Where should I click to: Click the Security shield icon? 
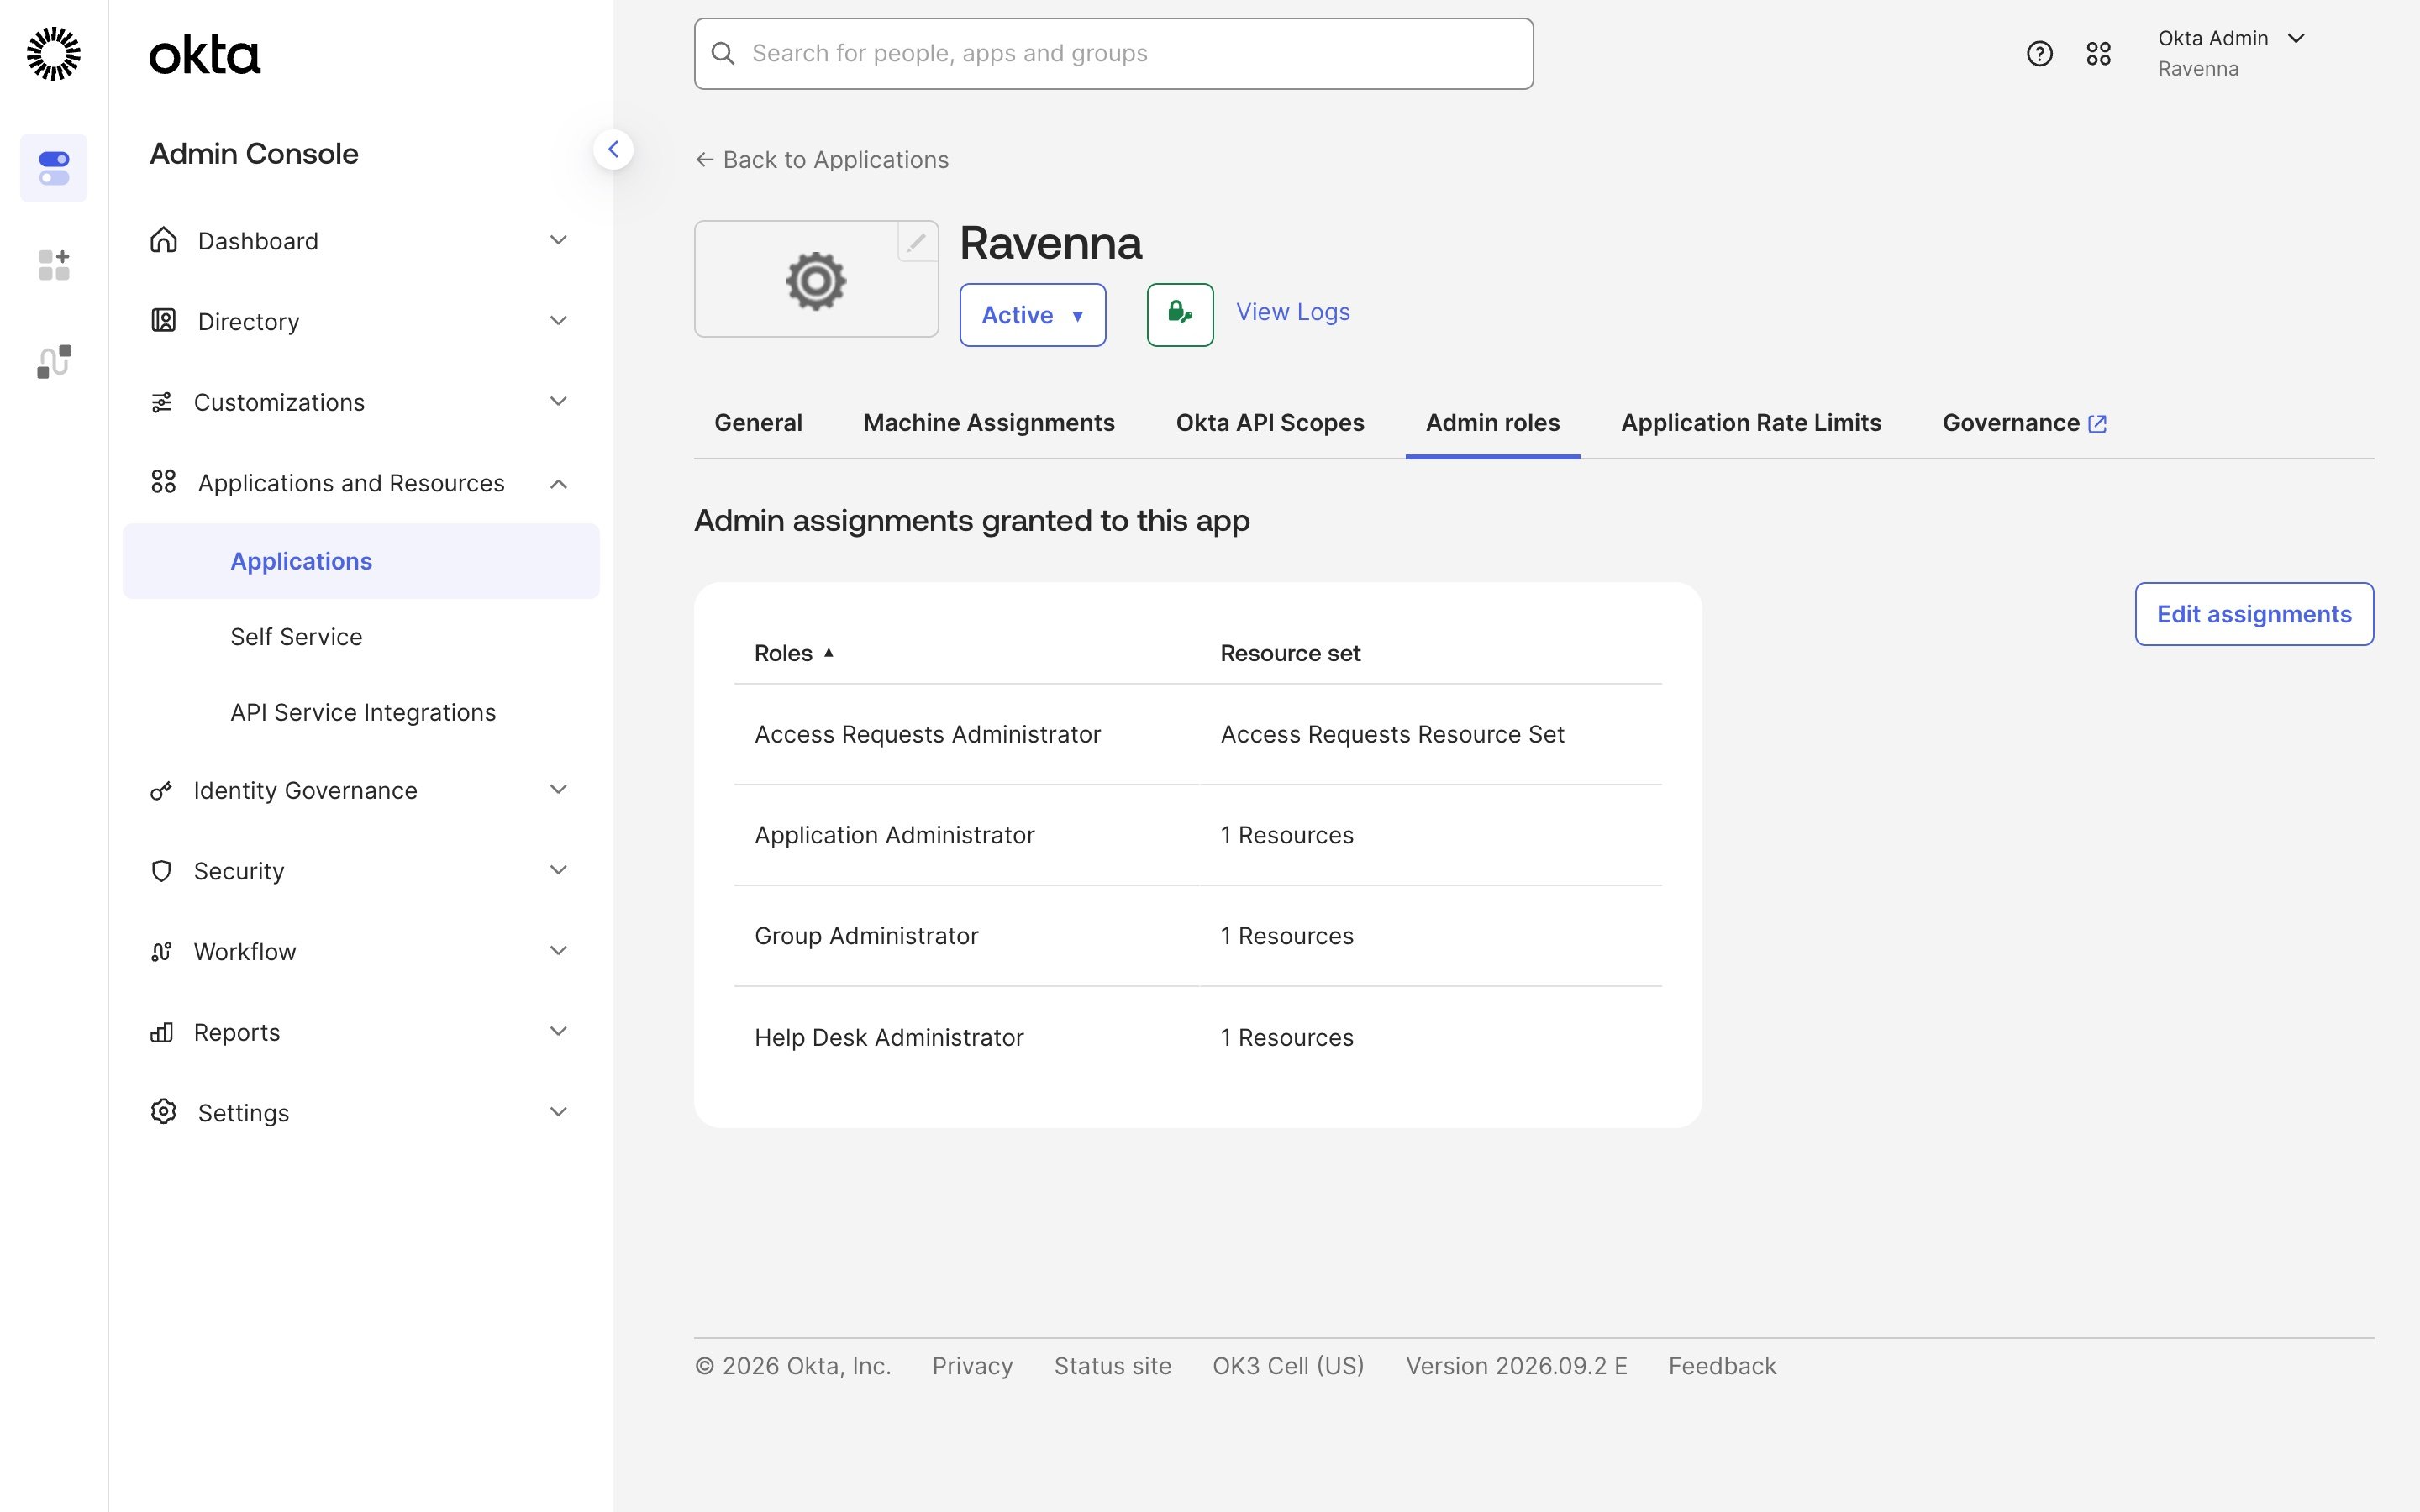[x=161, y=871]
